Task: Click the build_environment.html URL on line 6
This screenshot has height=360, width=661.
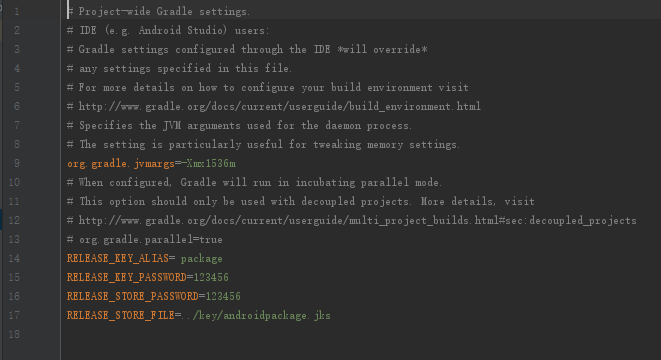Action: coord(279,106)
